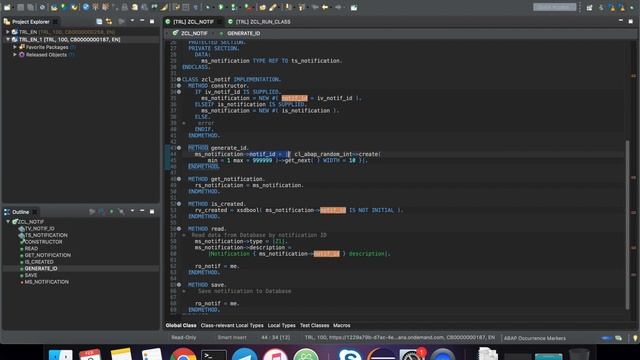
Task: Click the gray Forward navigation arrow
Action: (338, 7)
